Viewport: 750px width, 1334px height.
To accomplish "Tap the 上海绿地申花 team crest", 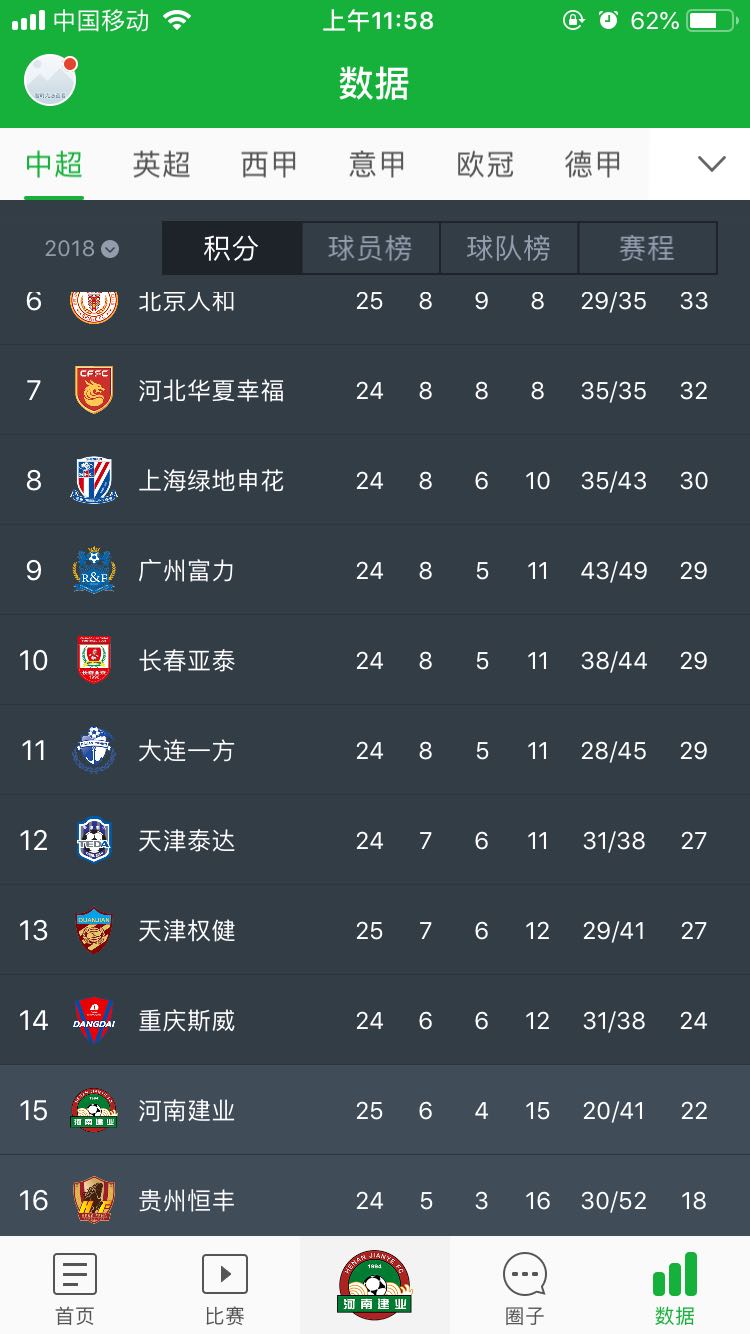I will pyautogui.click(x=94, y=480).
